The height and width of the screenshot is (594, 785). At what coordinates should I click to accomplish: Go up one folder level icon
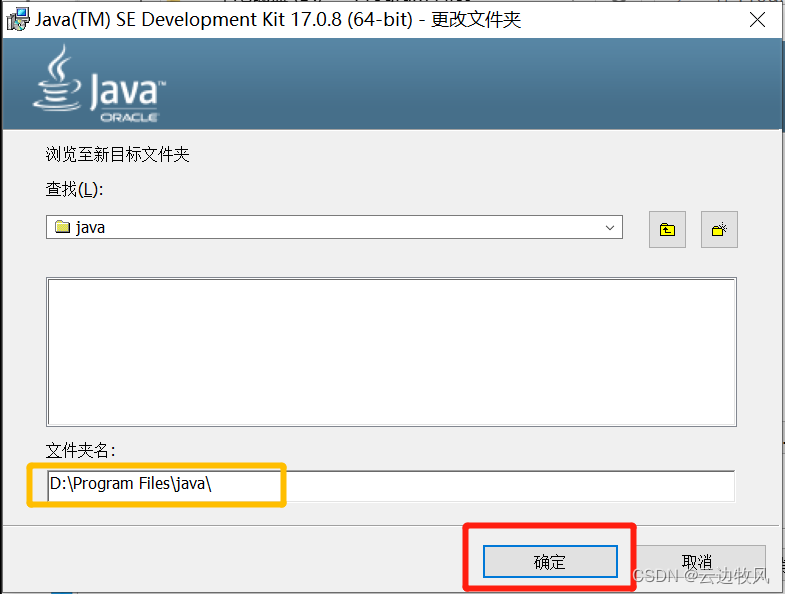(667, 229)
